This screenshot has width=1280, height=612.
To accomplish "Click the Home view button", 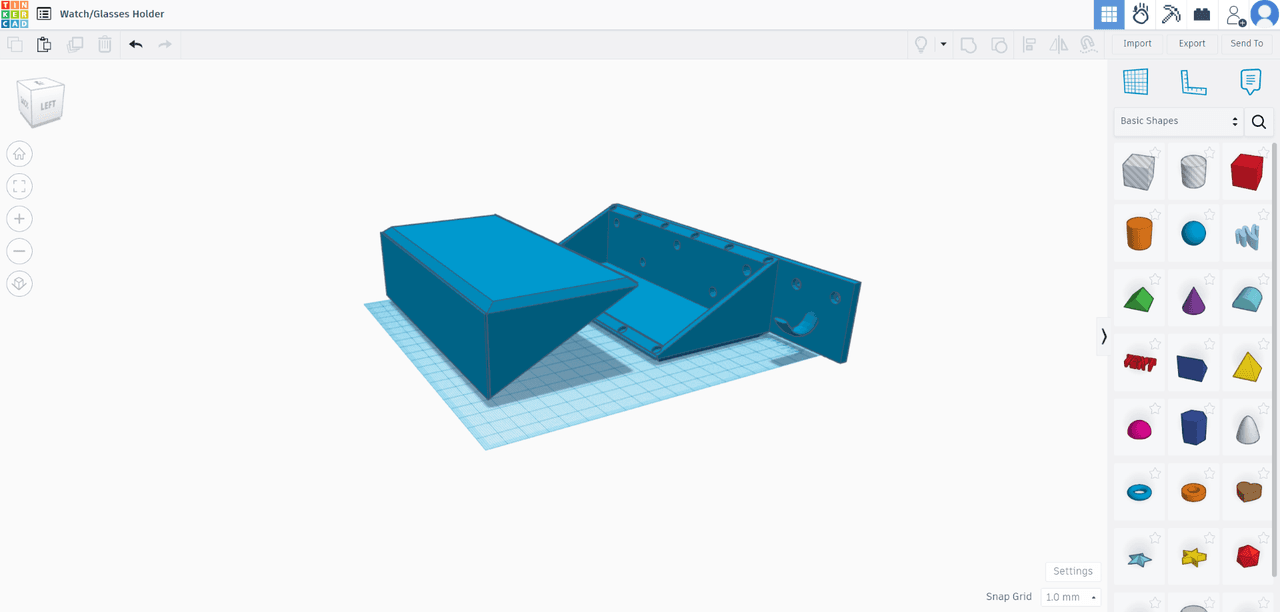I will (x=19, y=154).
